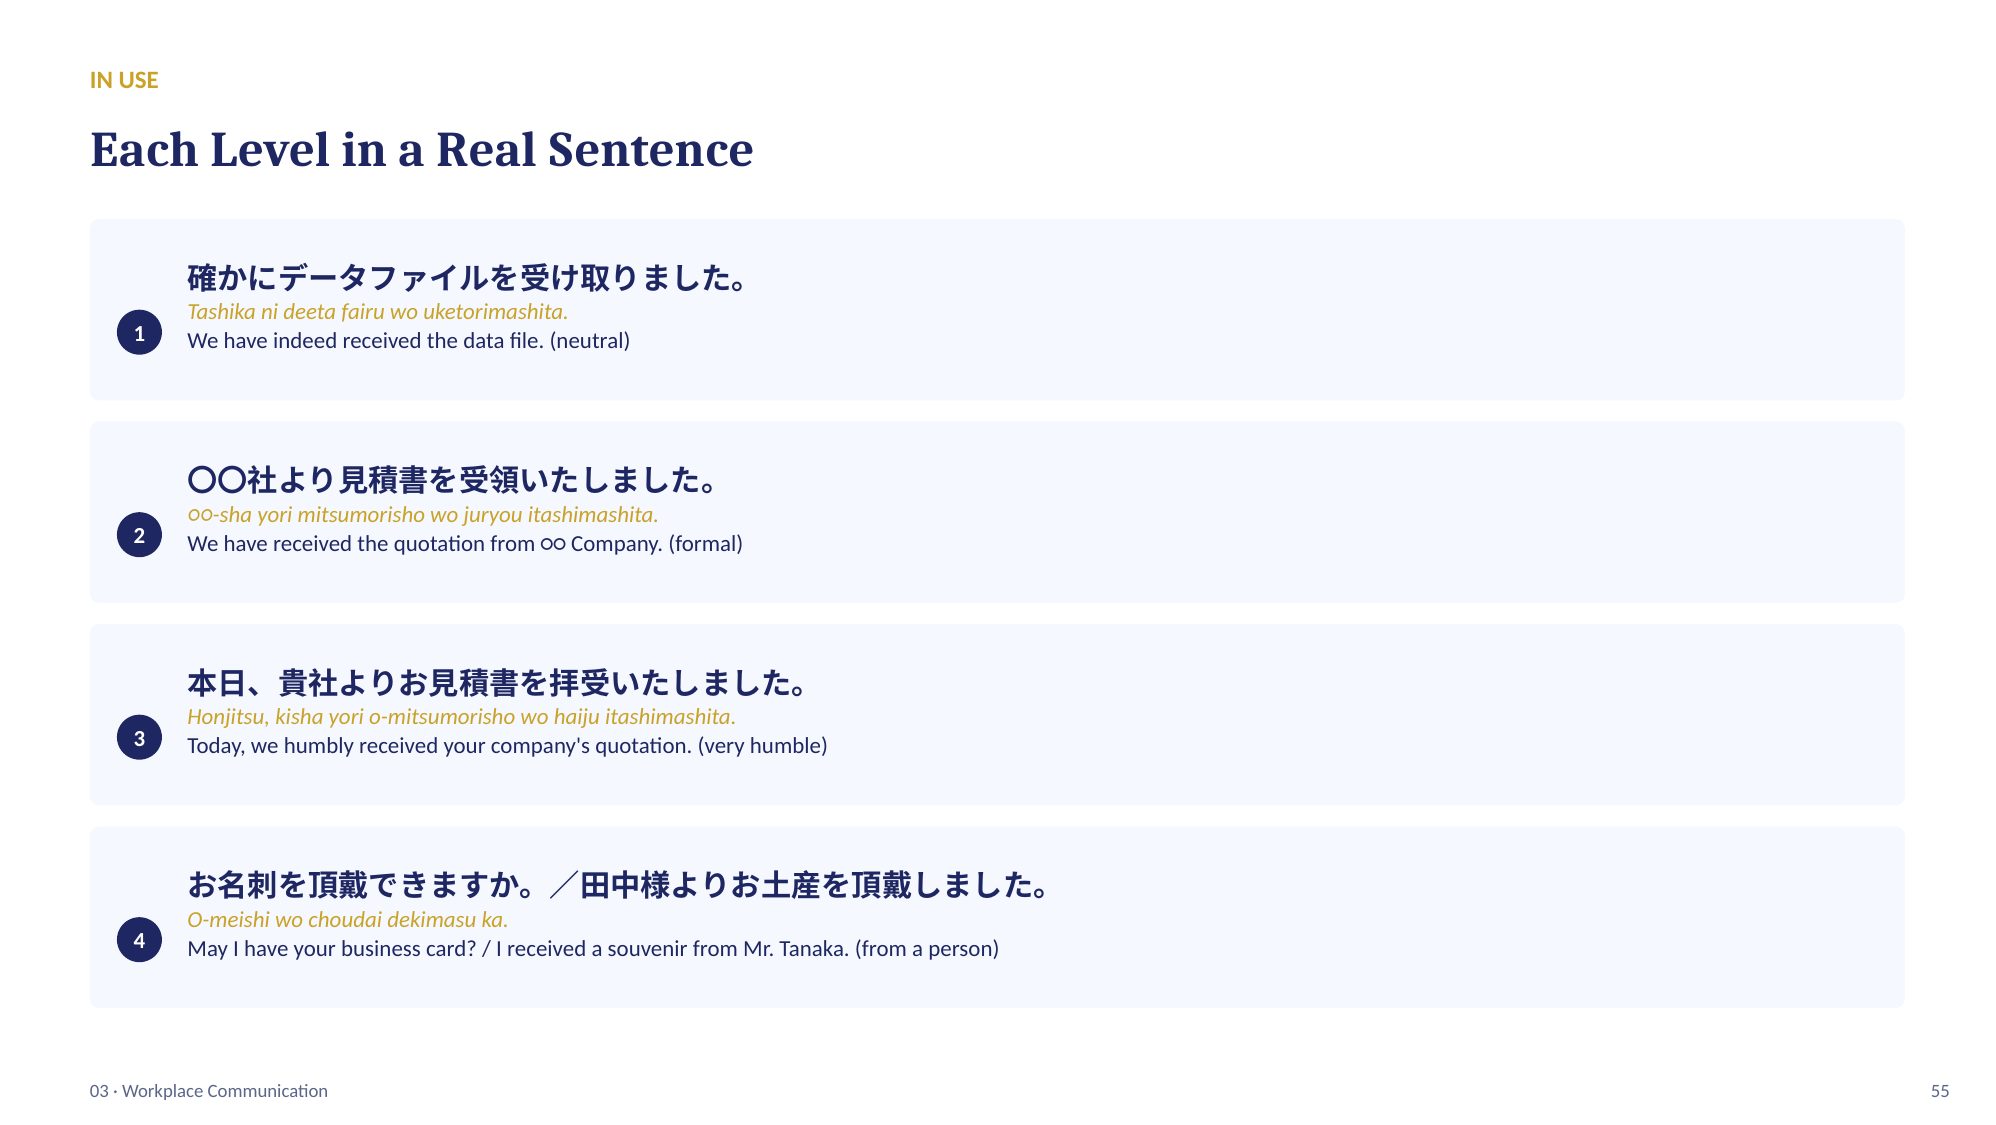
Task: Select the sentence 本日、貴社よりお見積書を拝受いたしました
Action: pyautogui.click(x=498, y=683)
